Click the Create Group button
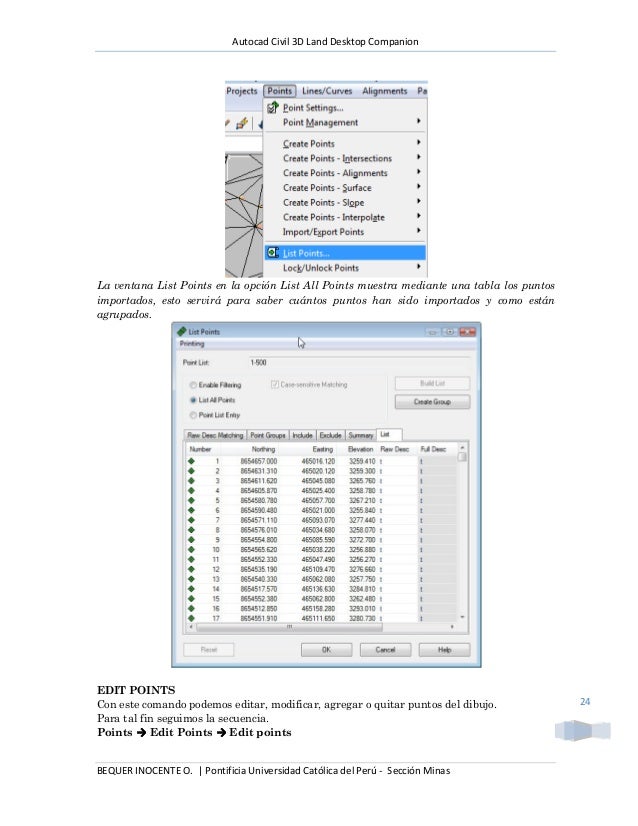The width and height of the screenshot is (638, 826). click(432, 402)
